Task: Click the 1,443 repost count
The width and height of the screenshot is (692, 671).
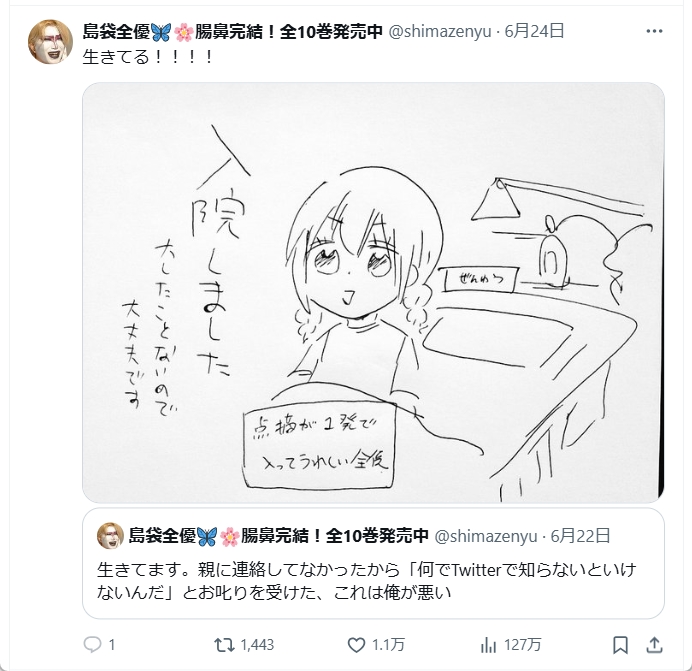Action: tap(257, 645)
